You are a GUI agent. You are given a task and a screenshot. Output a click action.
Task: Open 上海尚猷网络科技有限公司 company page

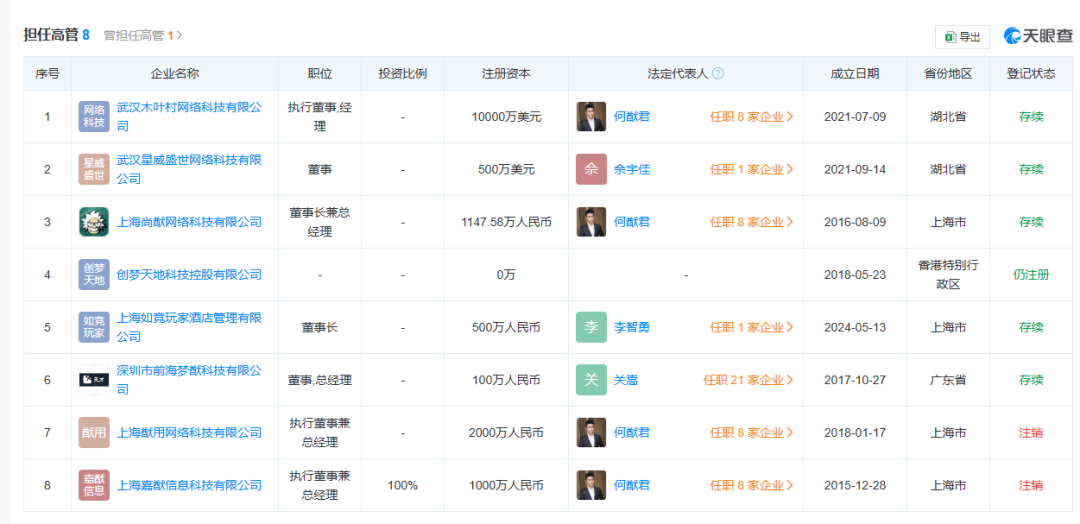point(189,222)
